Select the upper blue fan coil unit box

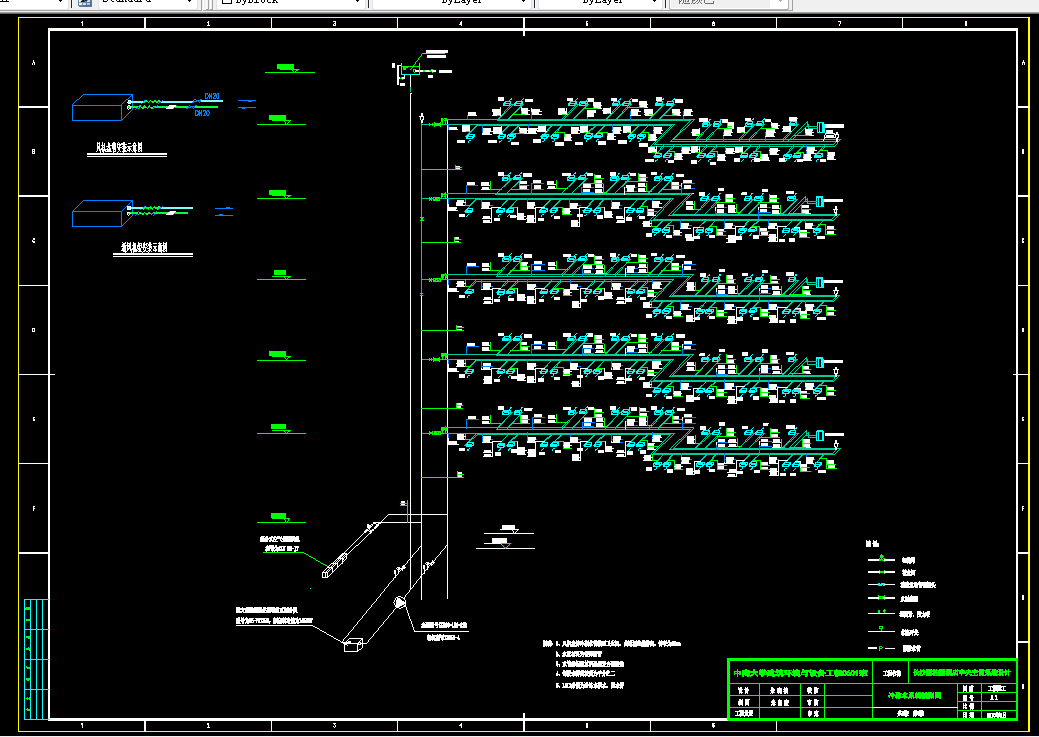click(102, 107)
